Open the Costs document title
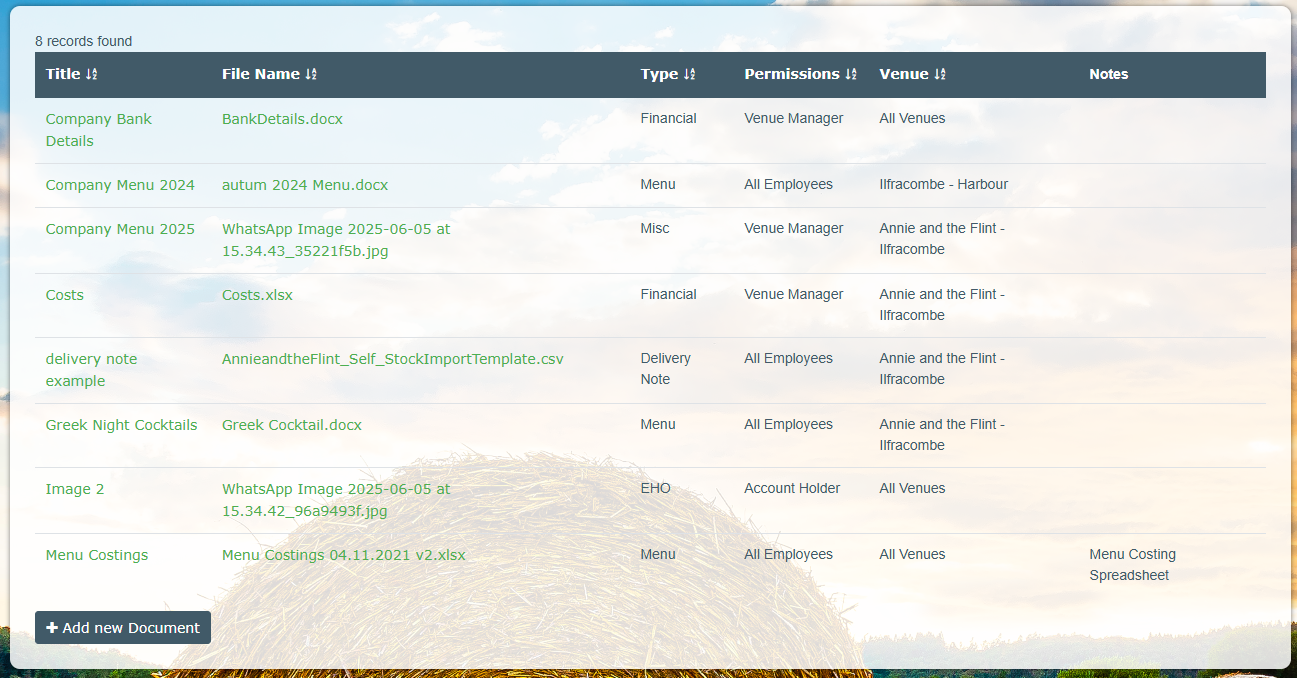This screenshot has height=678, width=1297. pos(65,295)
